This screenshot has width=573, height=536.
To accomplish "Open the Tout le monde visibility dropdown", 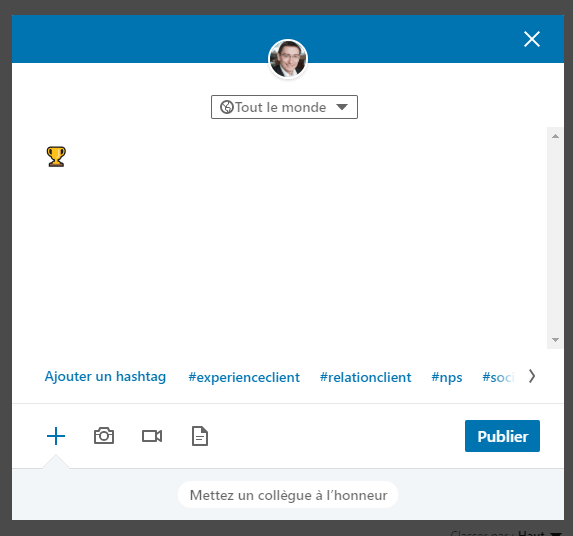I will coord(284,107).
